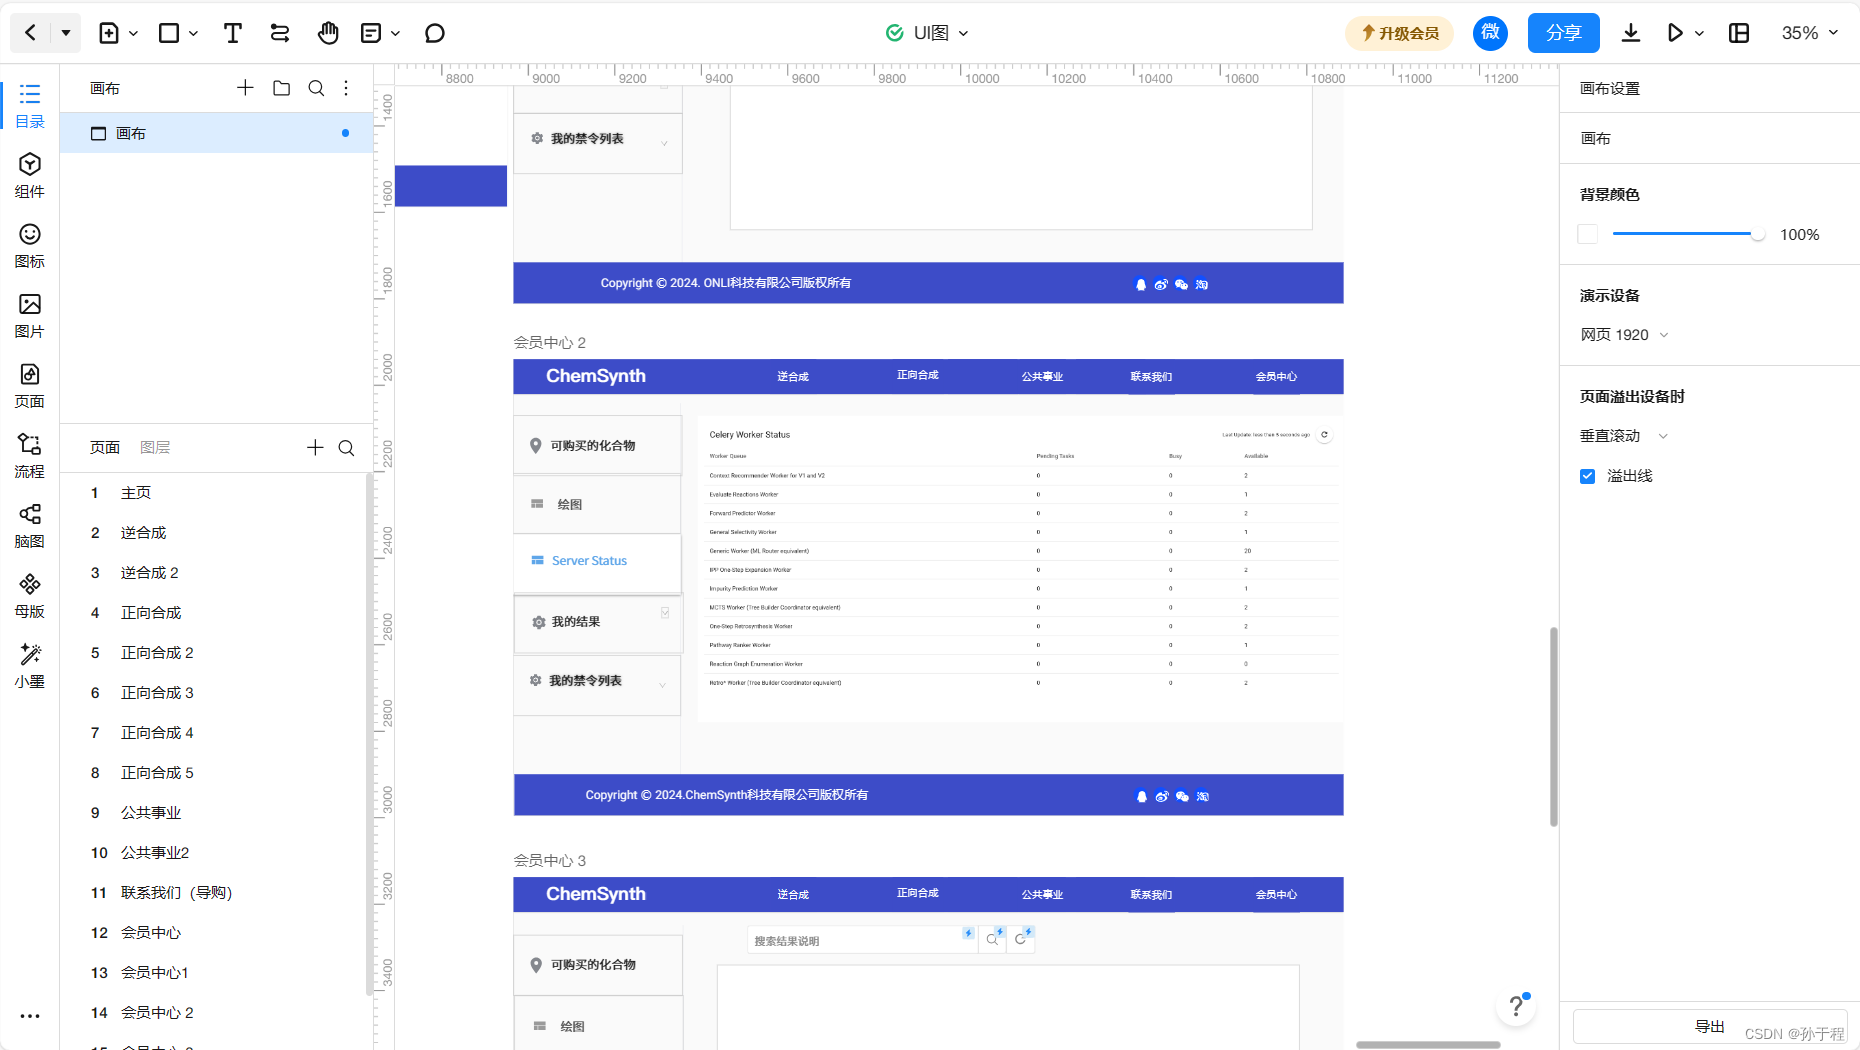Expand the add page tool dropdown

[134, 33]
